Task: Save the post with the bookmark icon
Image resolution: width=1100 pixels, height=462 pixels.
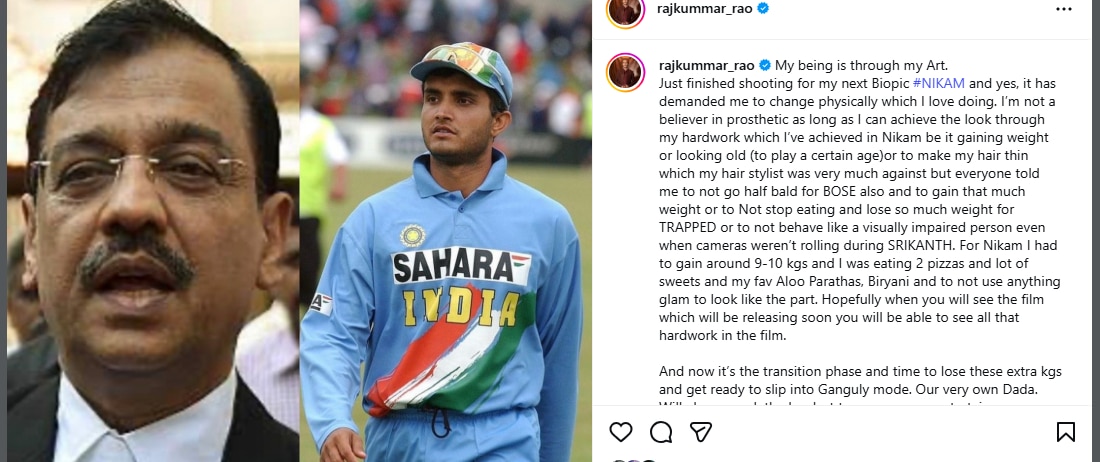Action: (x=1066, y=431)
